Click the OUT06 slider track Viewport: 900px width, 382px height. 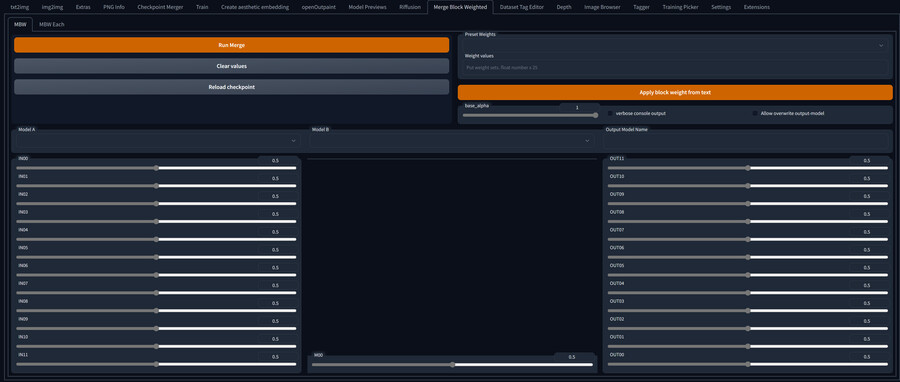coord(748,257)
